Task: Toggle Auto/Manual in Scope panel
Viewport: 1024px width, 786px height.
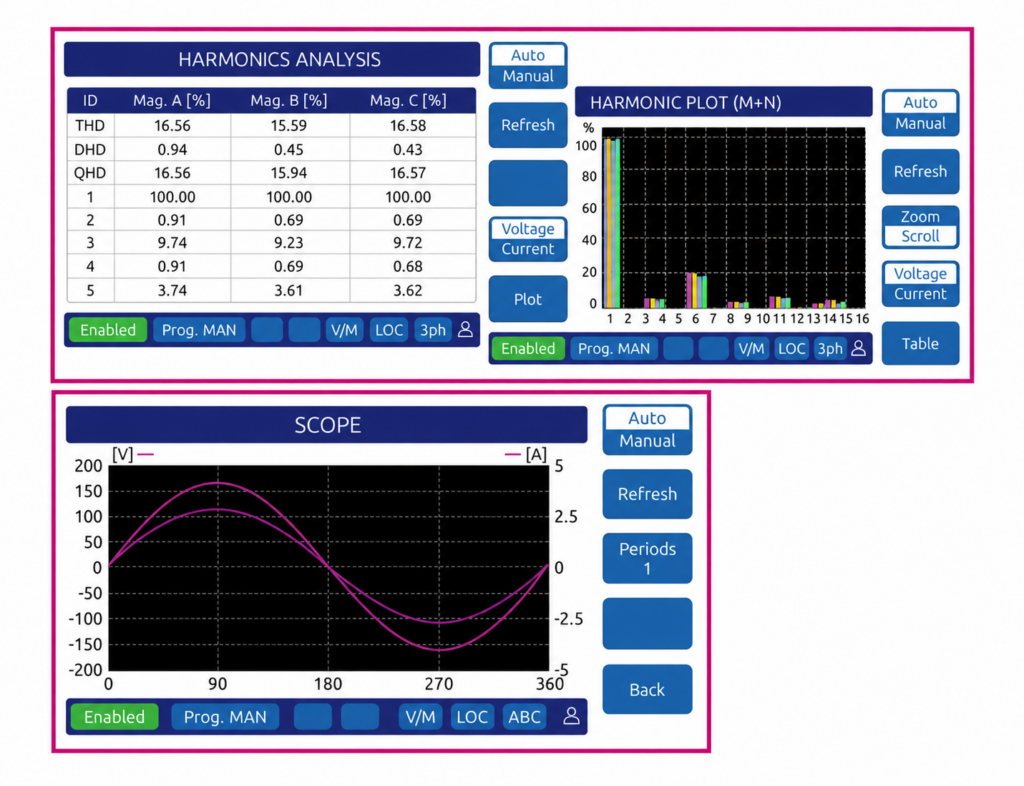Action: point(647,430)
